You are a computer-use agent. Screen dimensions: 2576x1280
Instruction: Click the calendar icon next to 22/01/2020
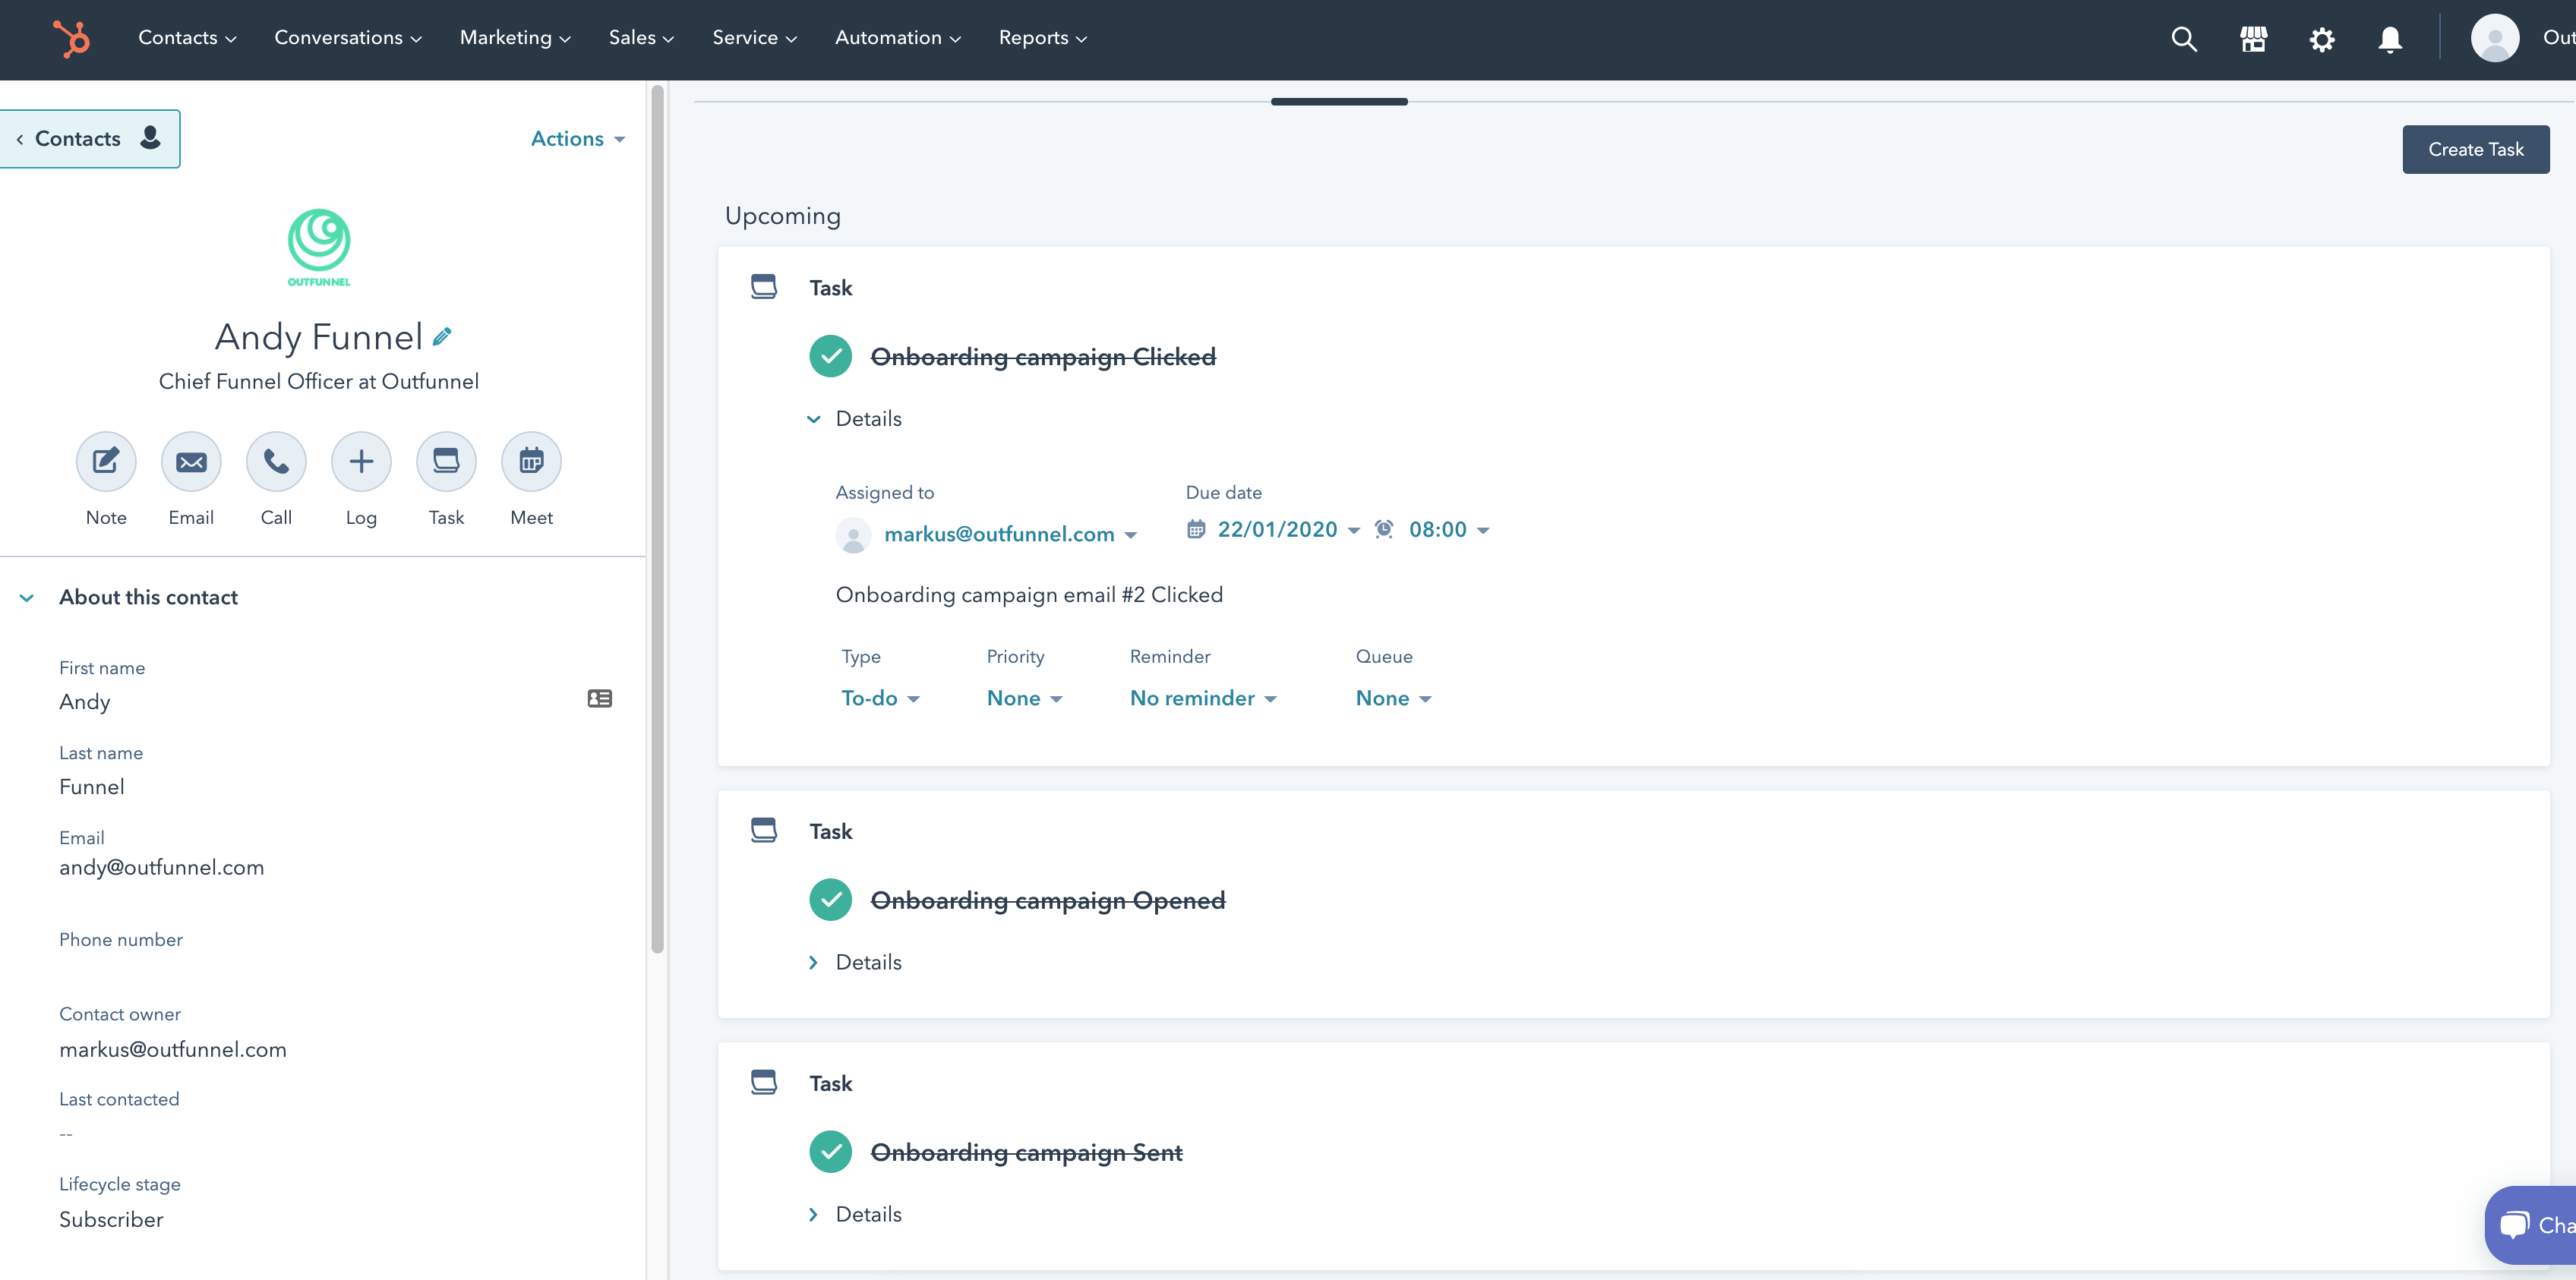pos(1196,529)
